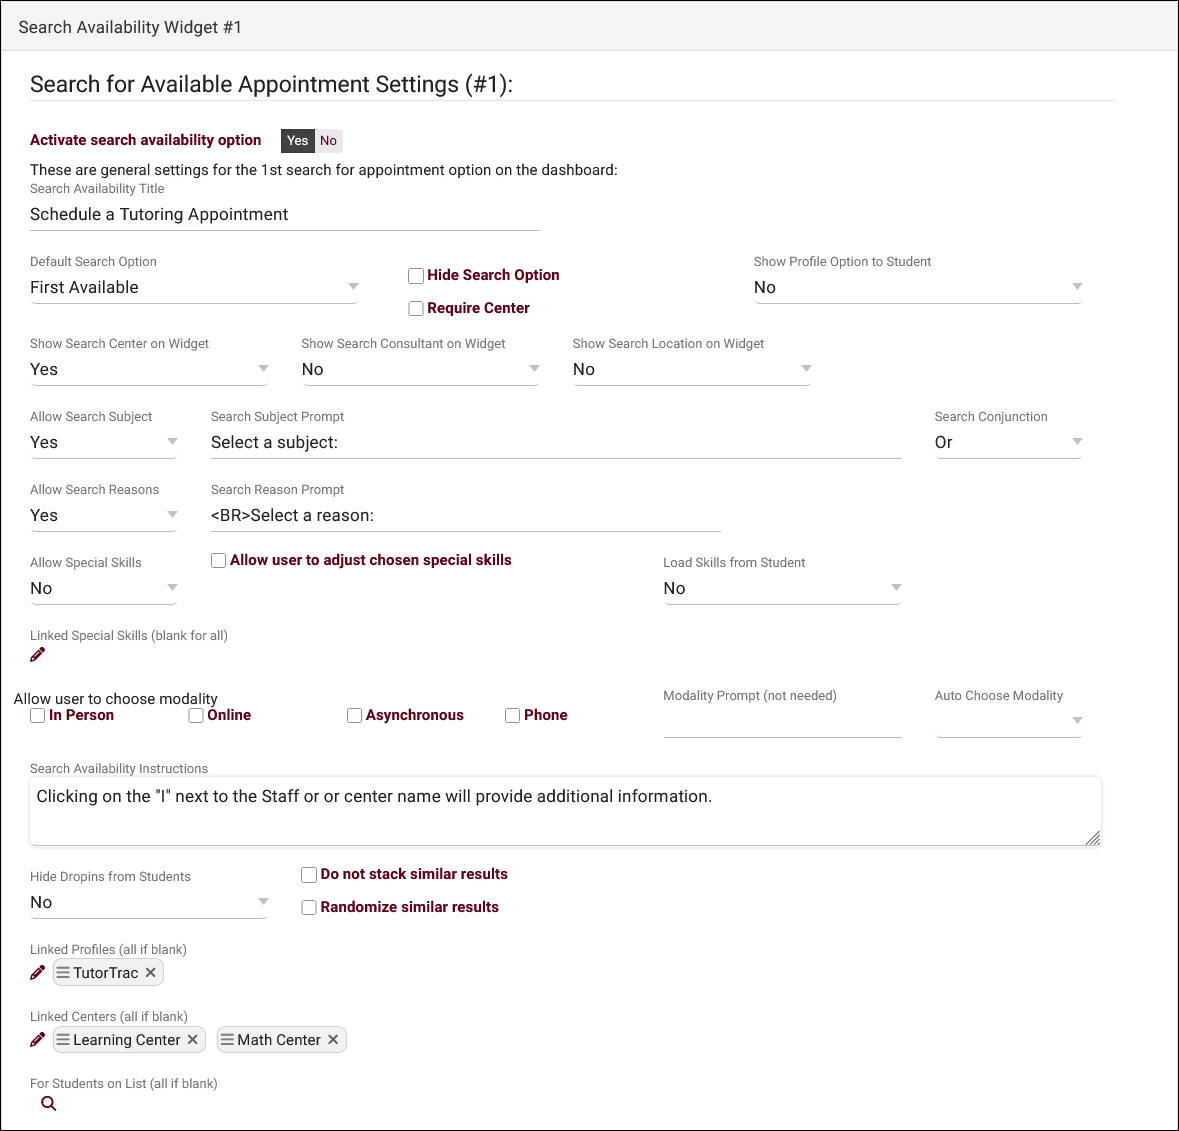Image resolution: width=1179 pixels, height=1131 pixels.
Task: Click the Search Availability Title field
Action: 284,215
